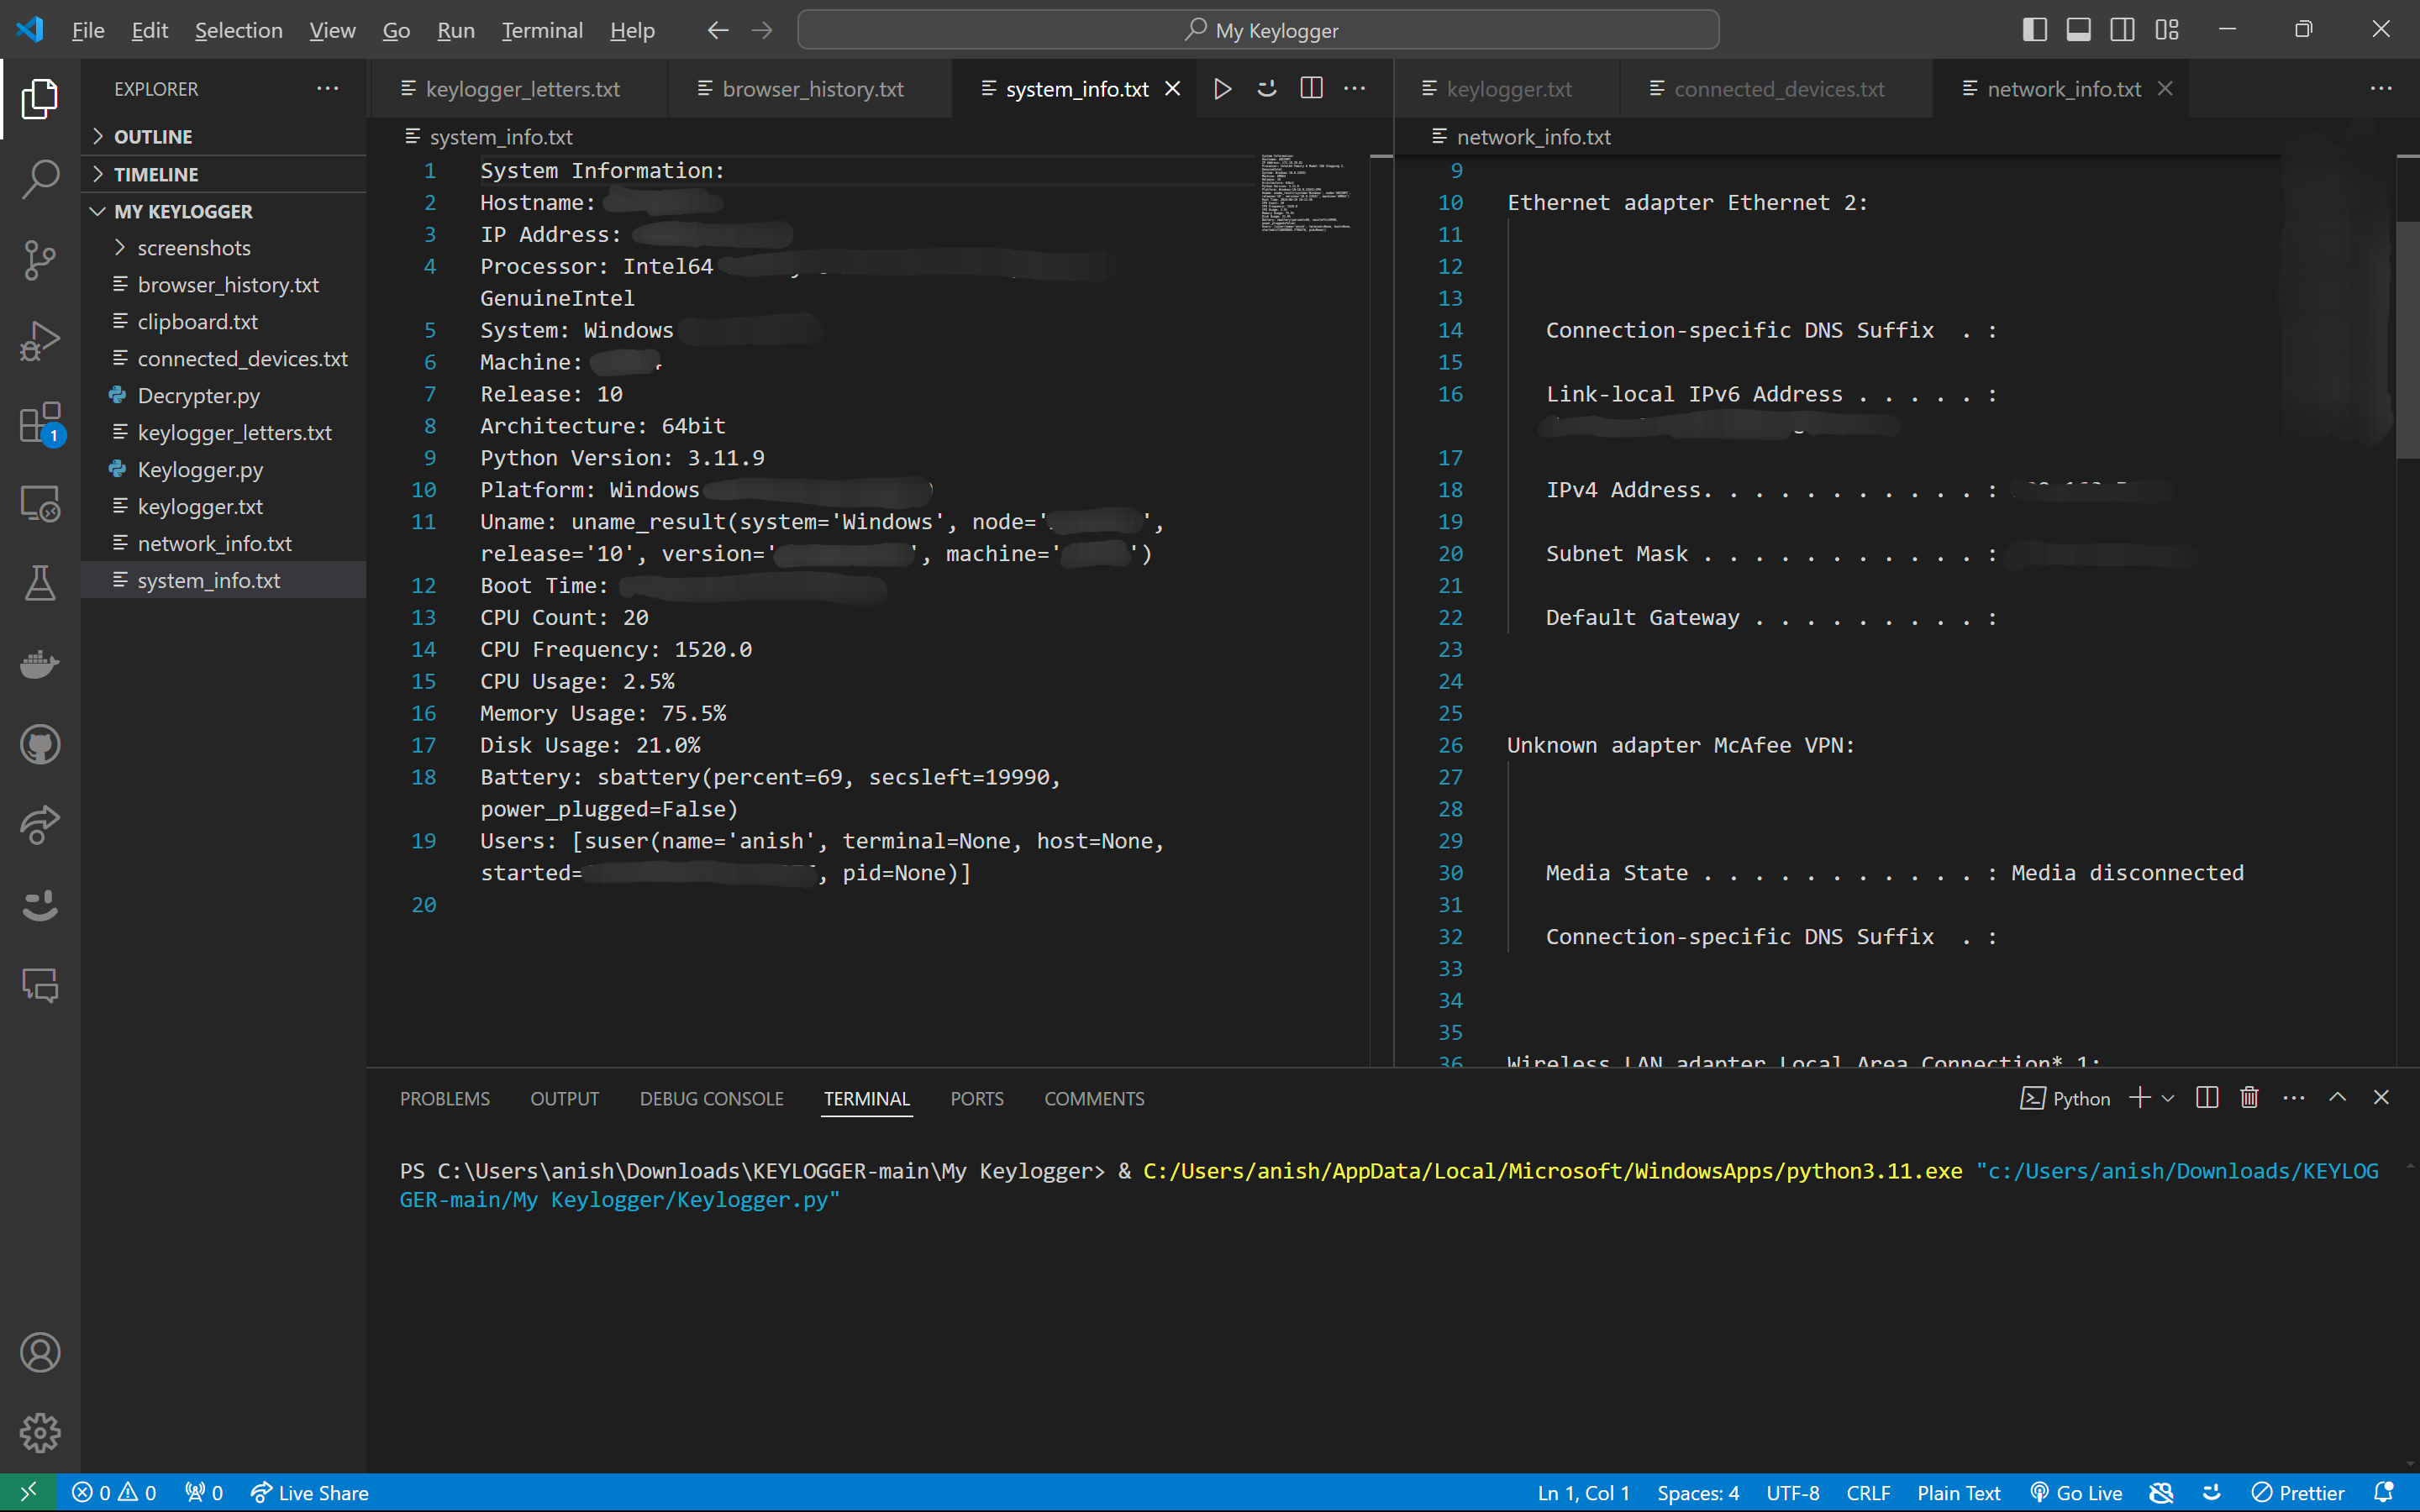This screenshot has height=1512, width=2420.
Task: Open the GitHub view icon
Action: (40, 745)
